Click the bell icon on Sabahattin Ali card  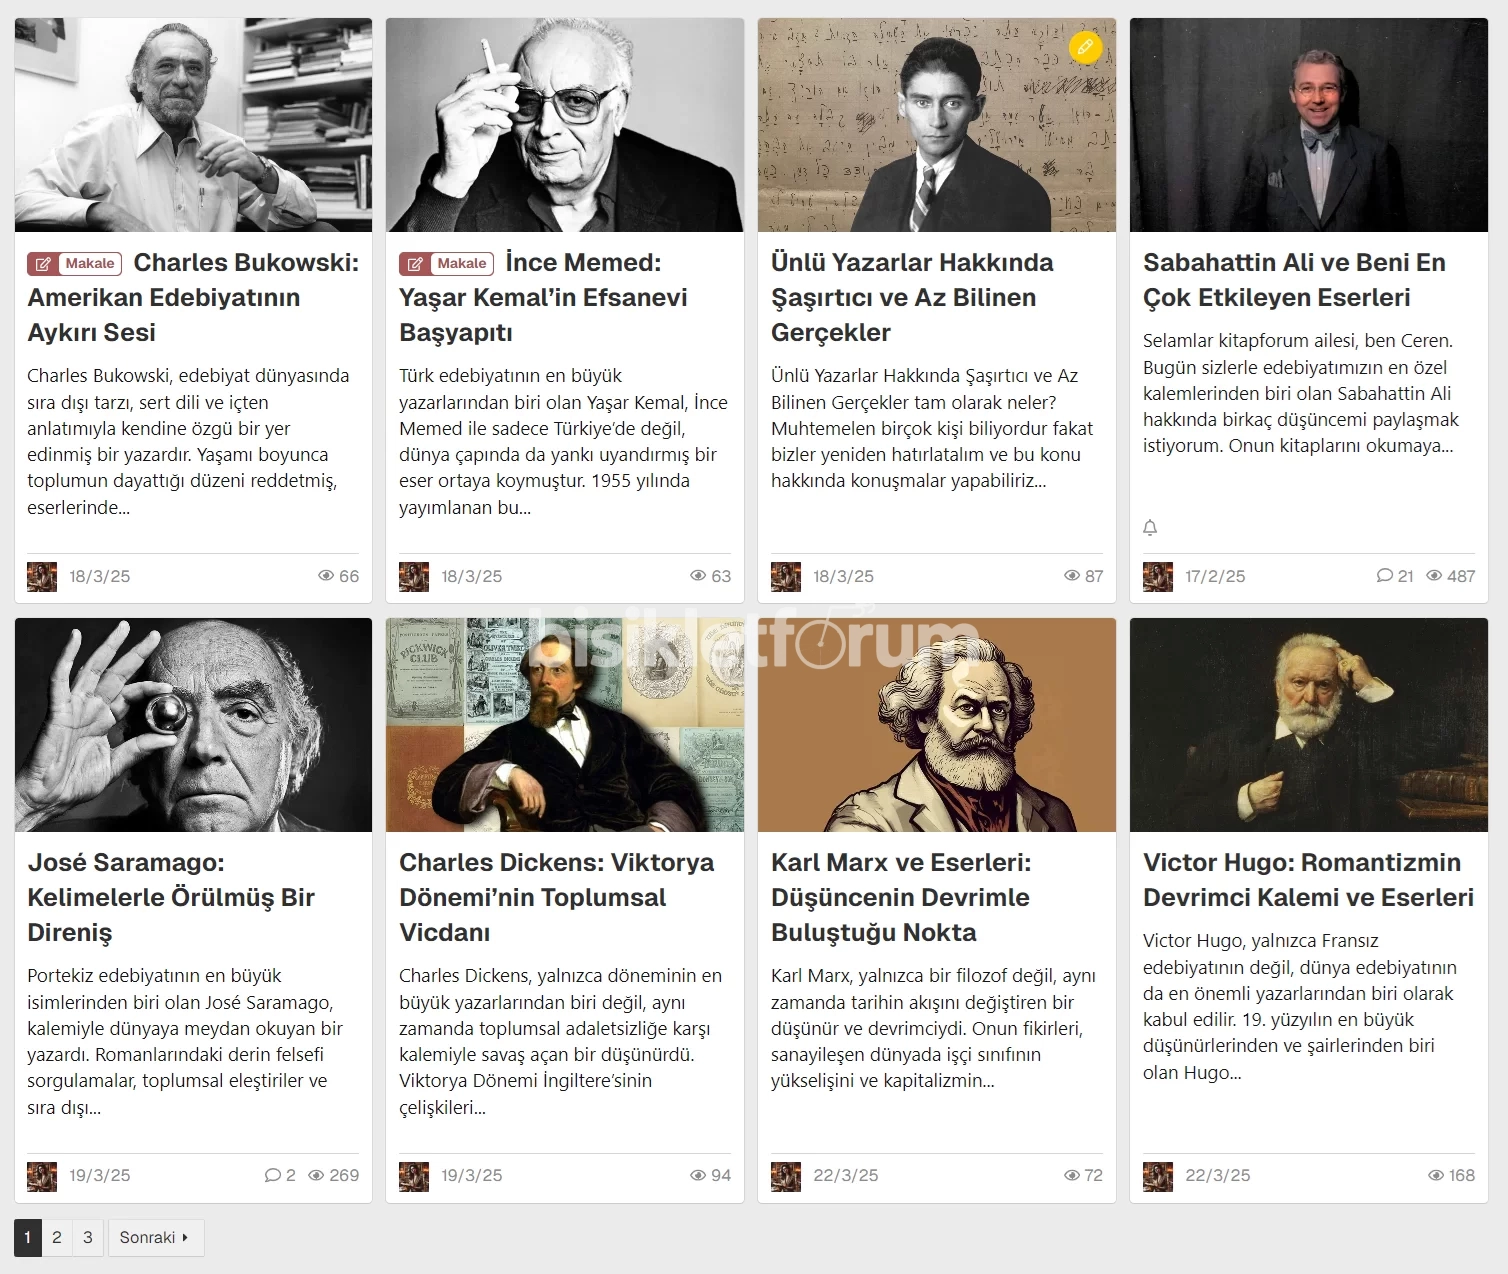[1150, 527]
